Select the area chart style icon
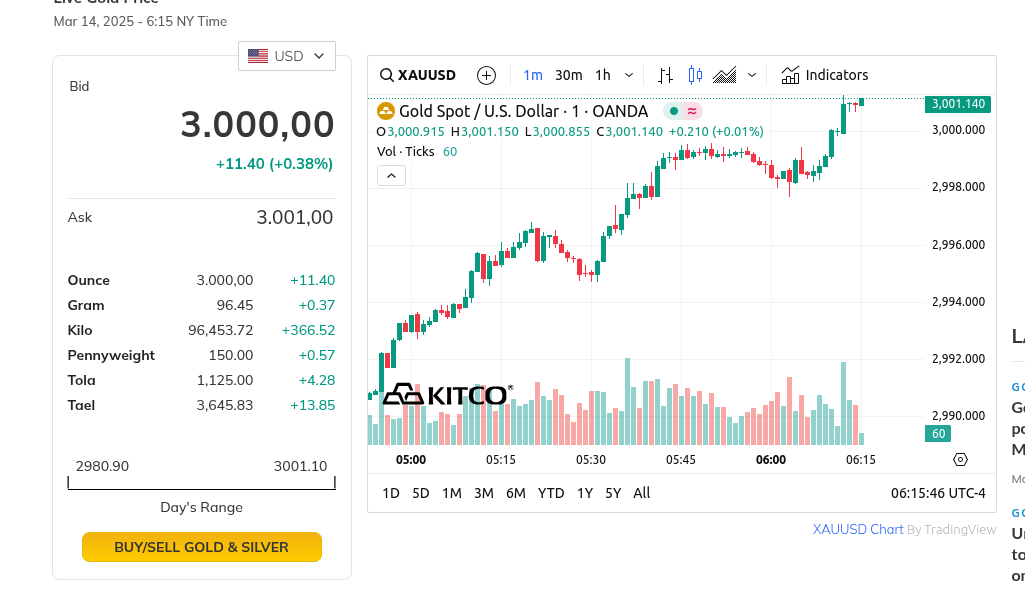The width and height of the screenshot is (1025, 600). click(x=725, y=75)
